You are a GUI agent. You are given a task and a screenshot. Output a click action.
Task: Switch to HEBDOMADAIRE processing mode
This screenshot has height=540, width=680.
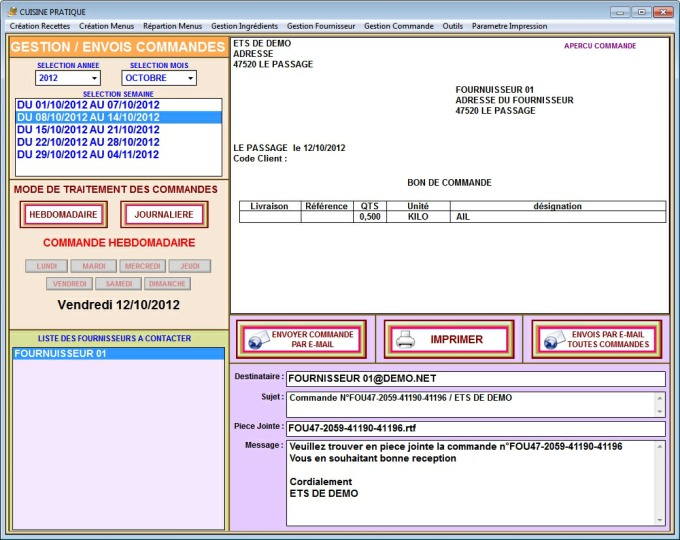(x=63, y=214)
